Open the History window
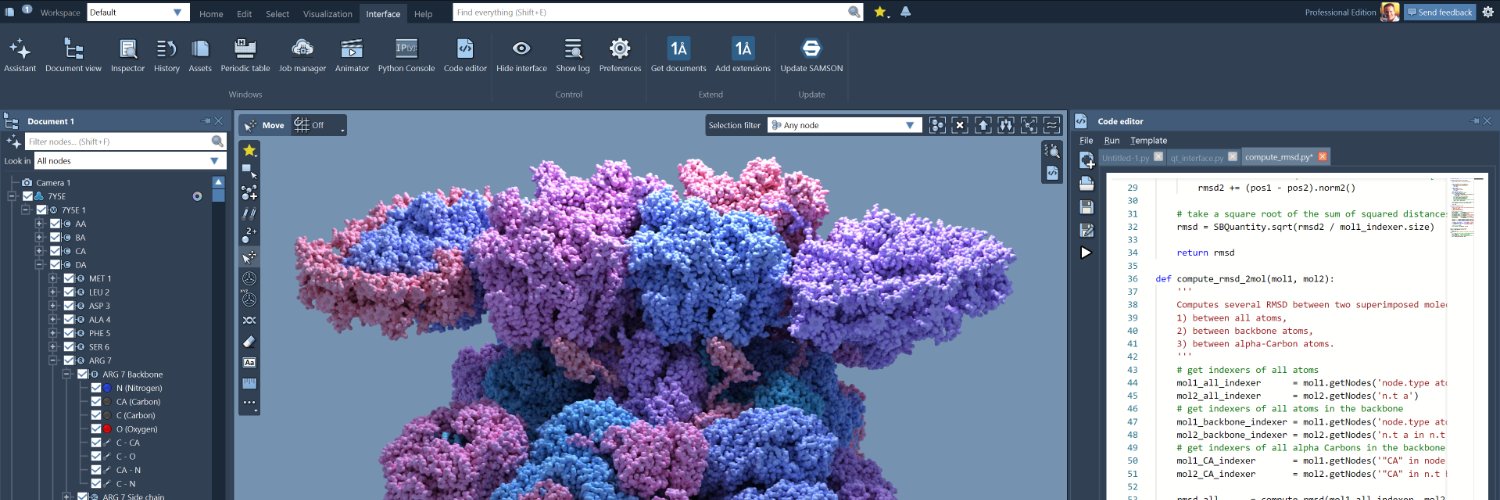 pyautogui.click(x=167, y=55)
